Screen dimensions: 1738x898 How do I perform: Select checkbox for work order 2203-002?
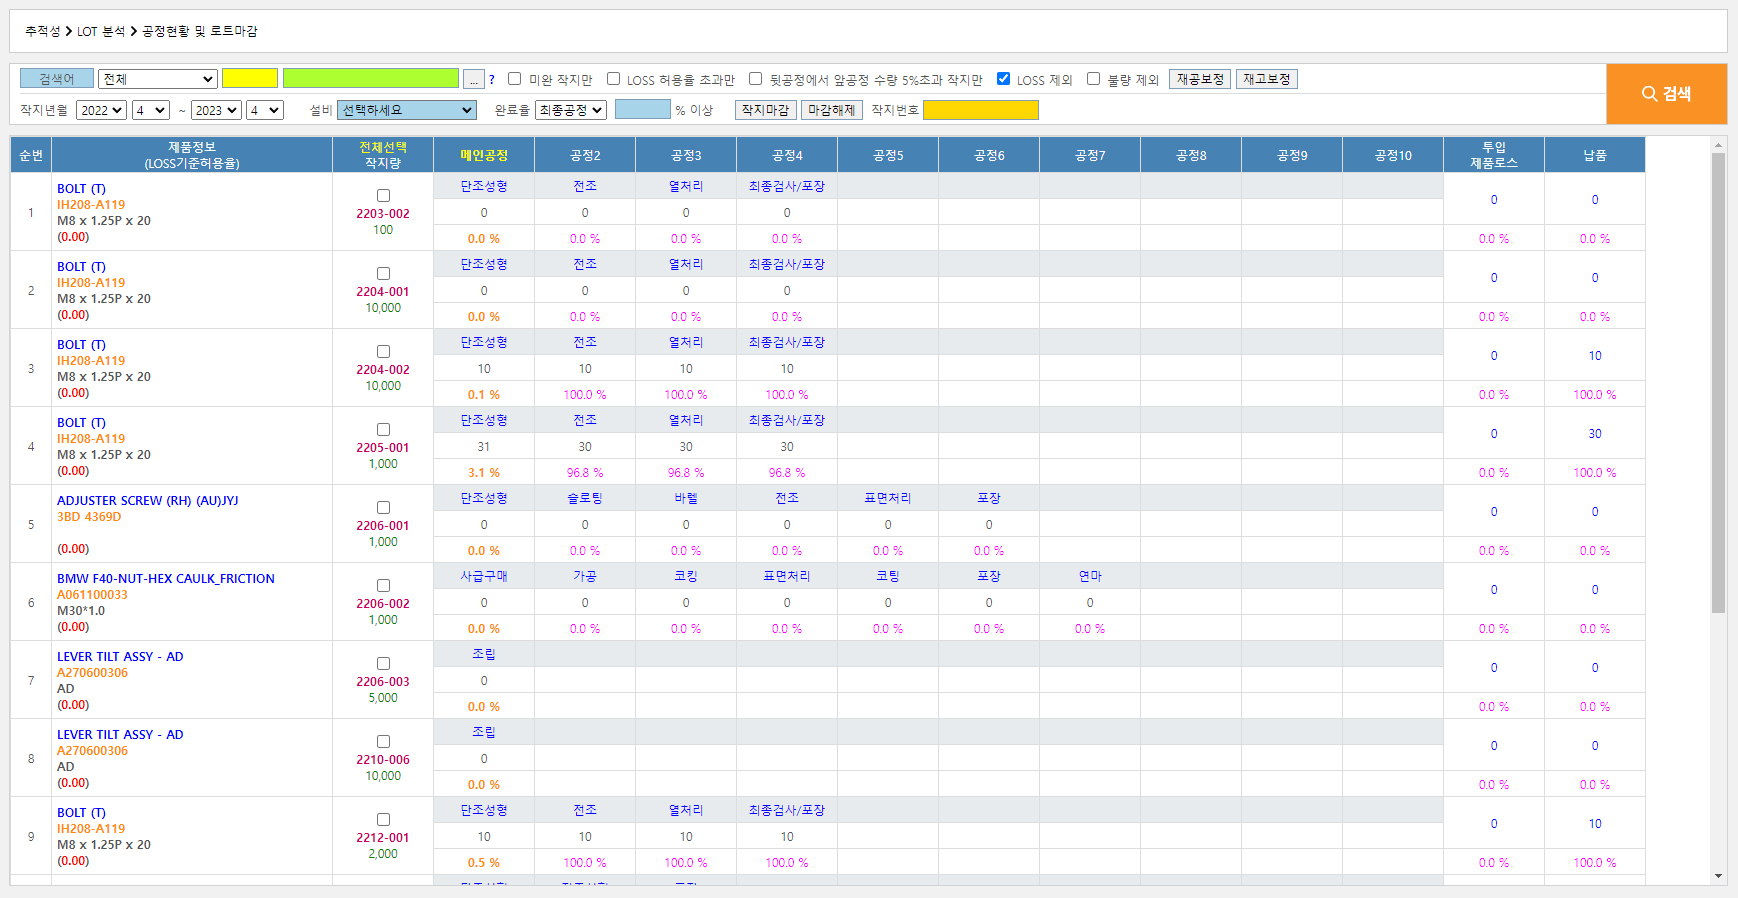(x=383, y=196)
